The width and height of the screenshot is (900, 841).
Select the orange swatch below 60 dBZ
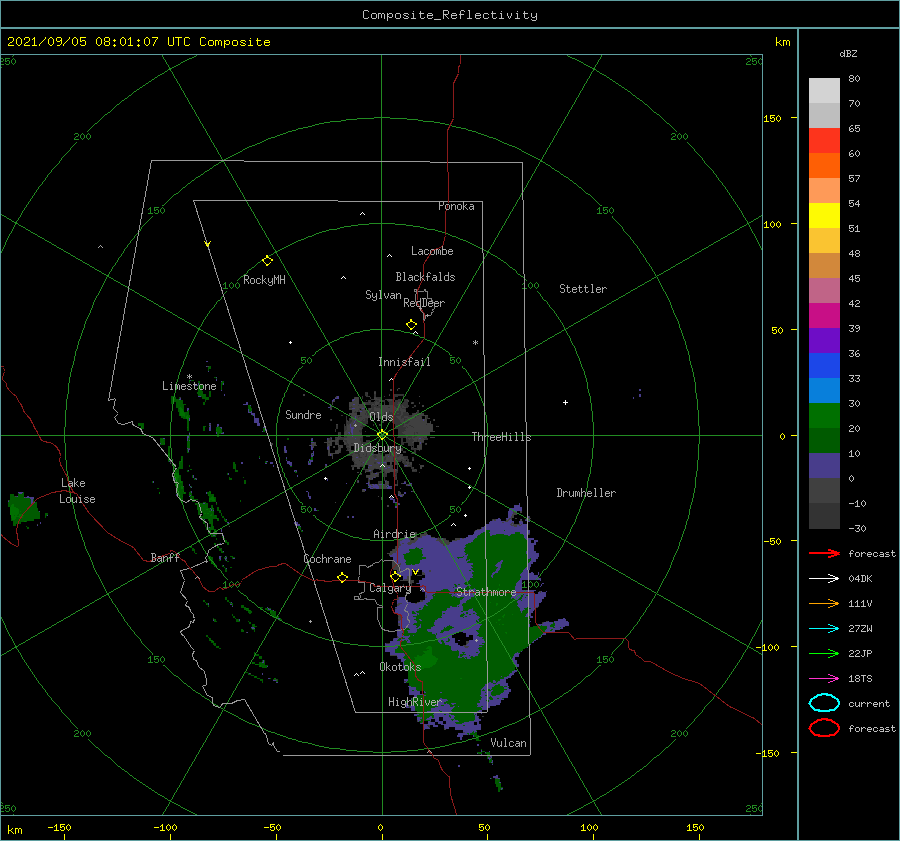pyautogui.click(x=824, y=165)
